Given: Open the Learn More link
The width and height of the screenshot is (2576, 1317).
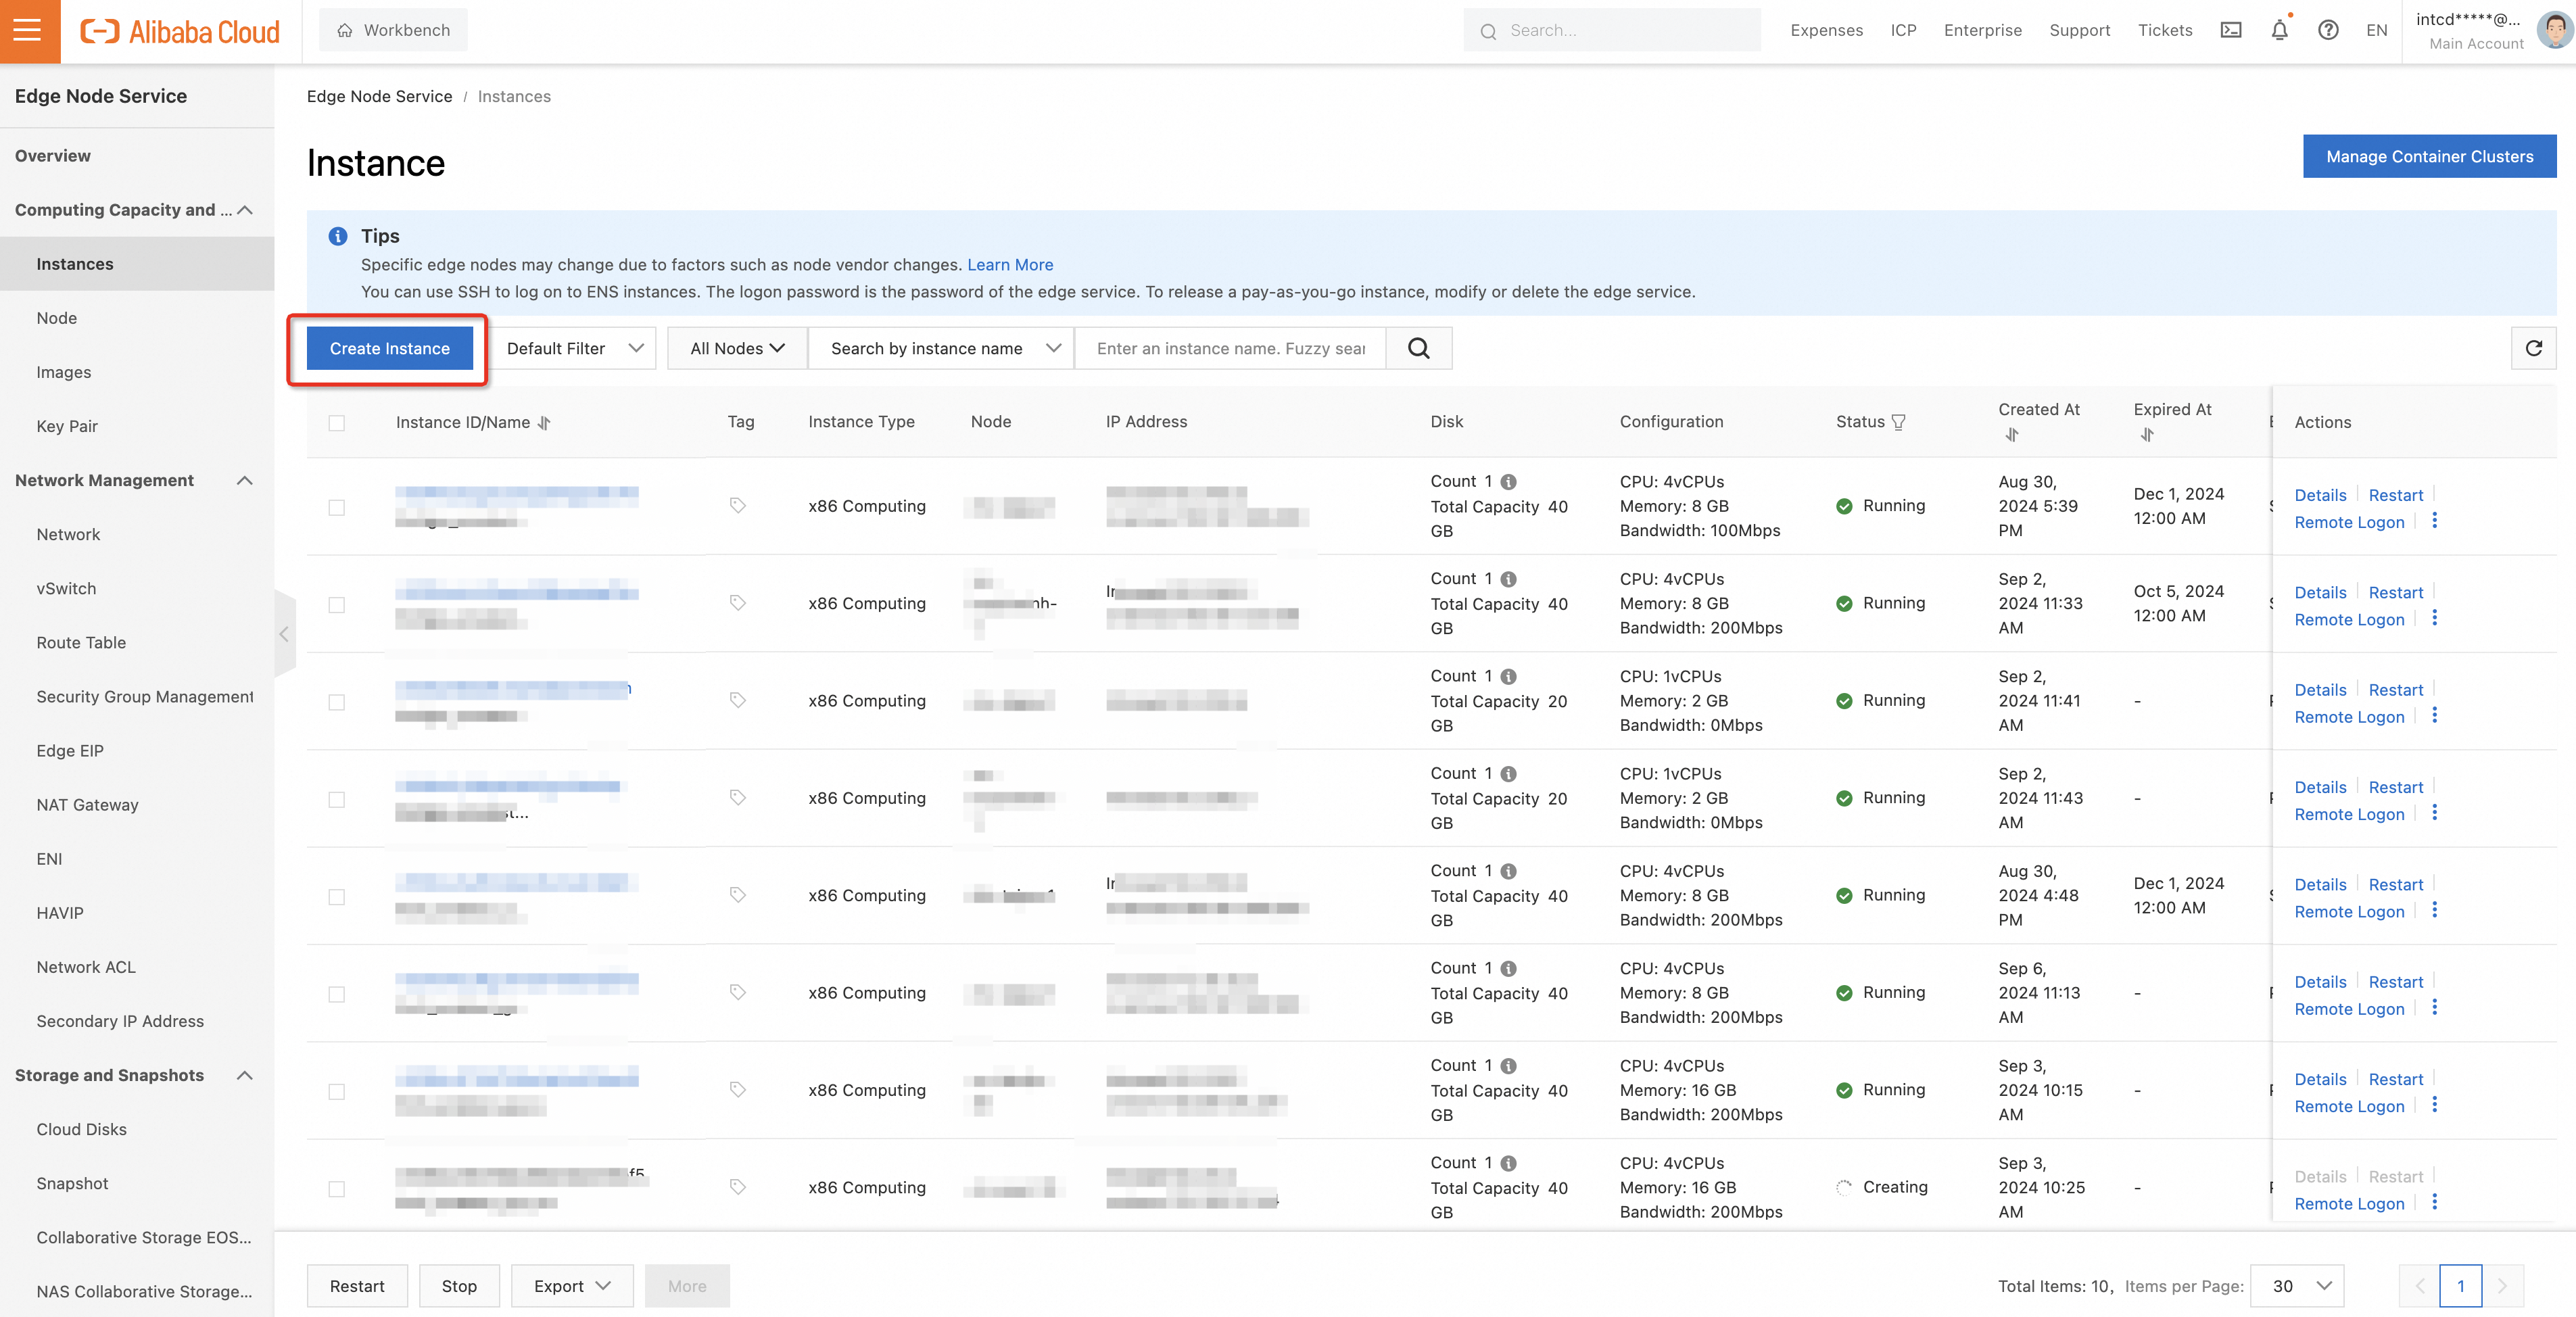Looking at the screenshot, I should [x=1010, y=265].
